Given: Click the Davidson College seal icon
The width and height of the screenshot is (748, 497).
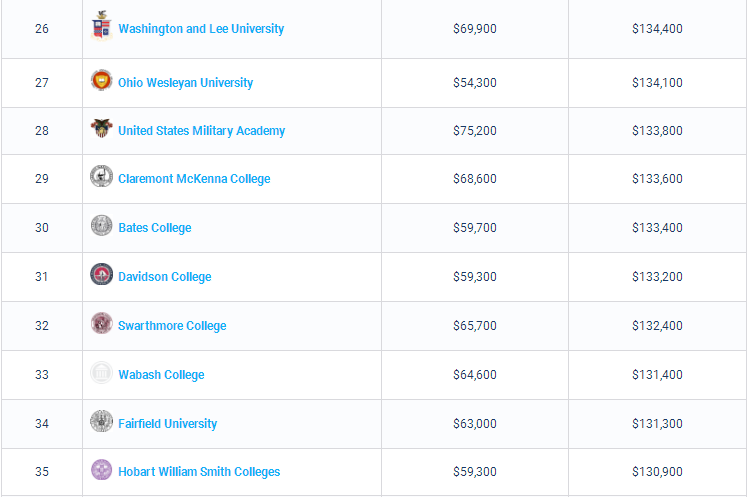Looking at the screenshot, I should [101, 275].
